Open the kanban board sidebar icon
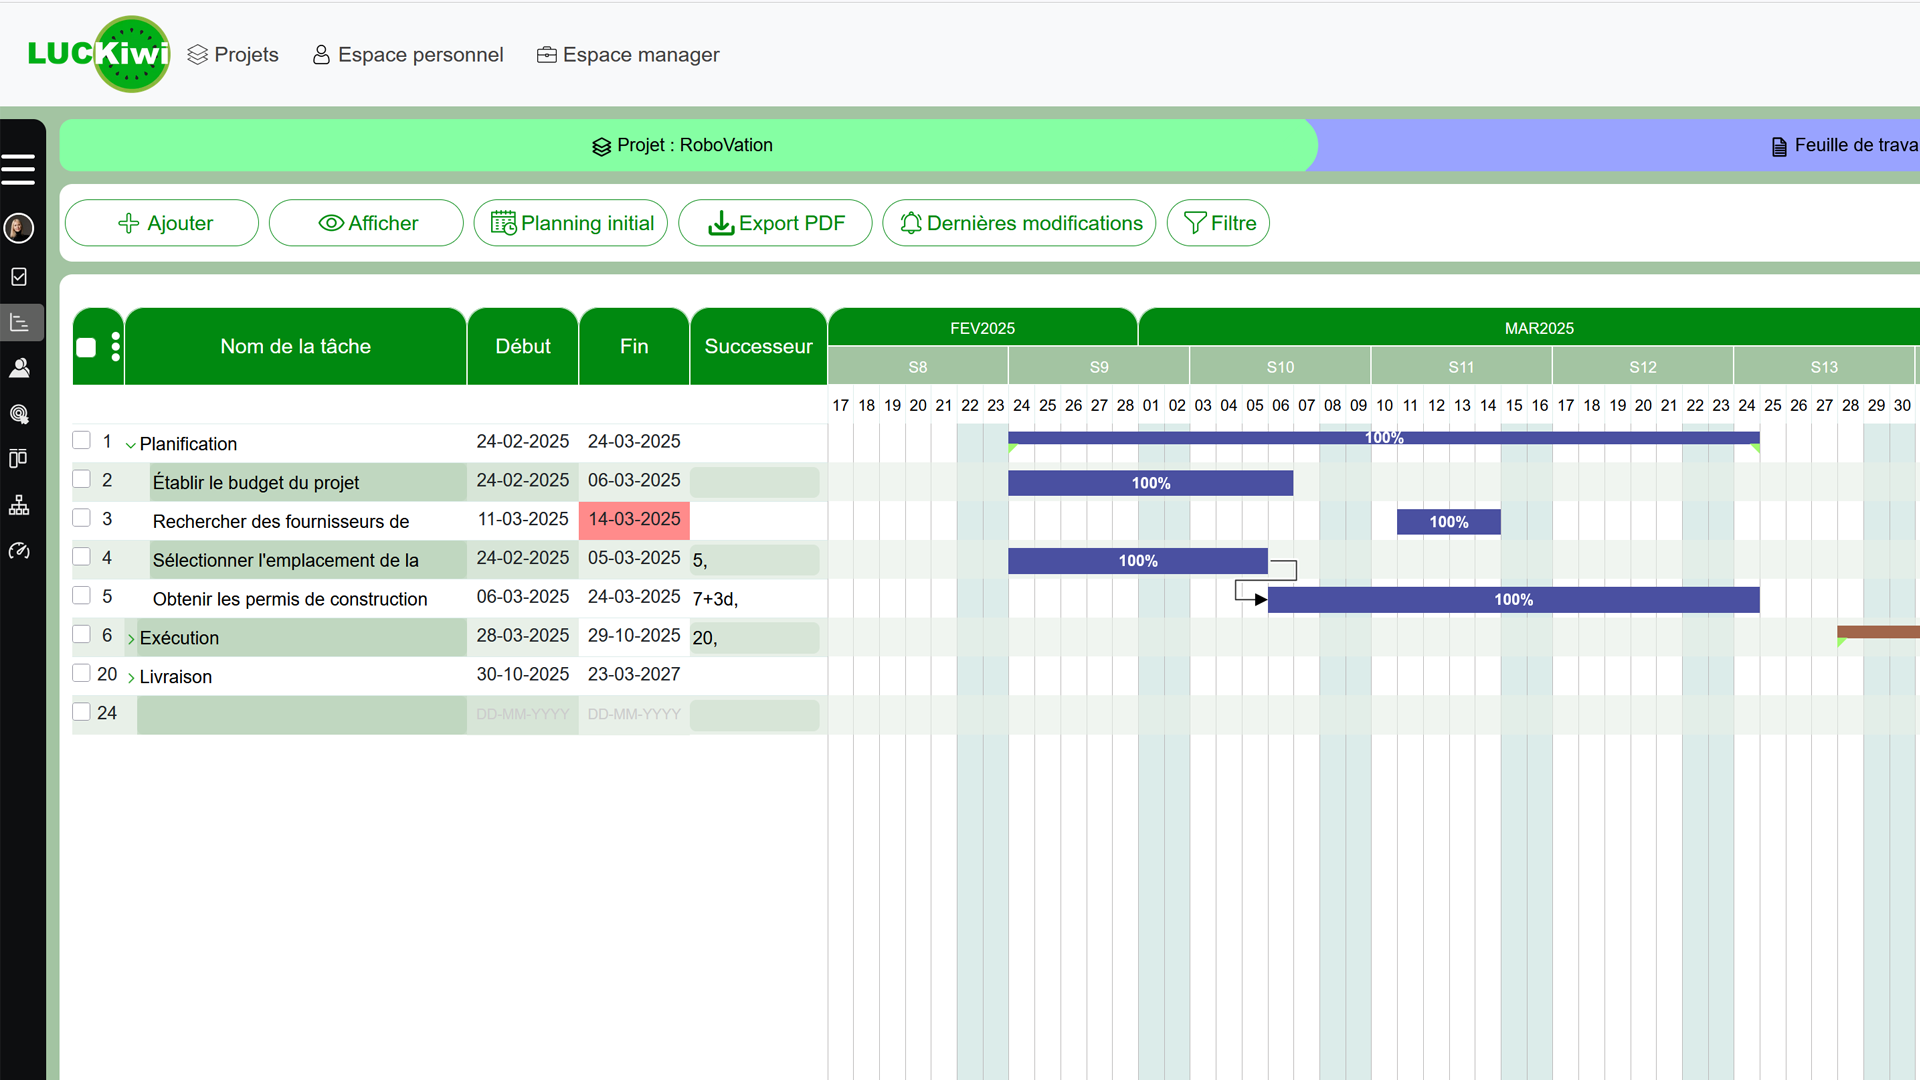Screen dimensions: 1920x1080 tap(19, 459)
